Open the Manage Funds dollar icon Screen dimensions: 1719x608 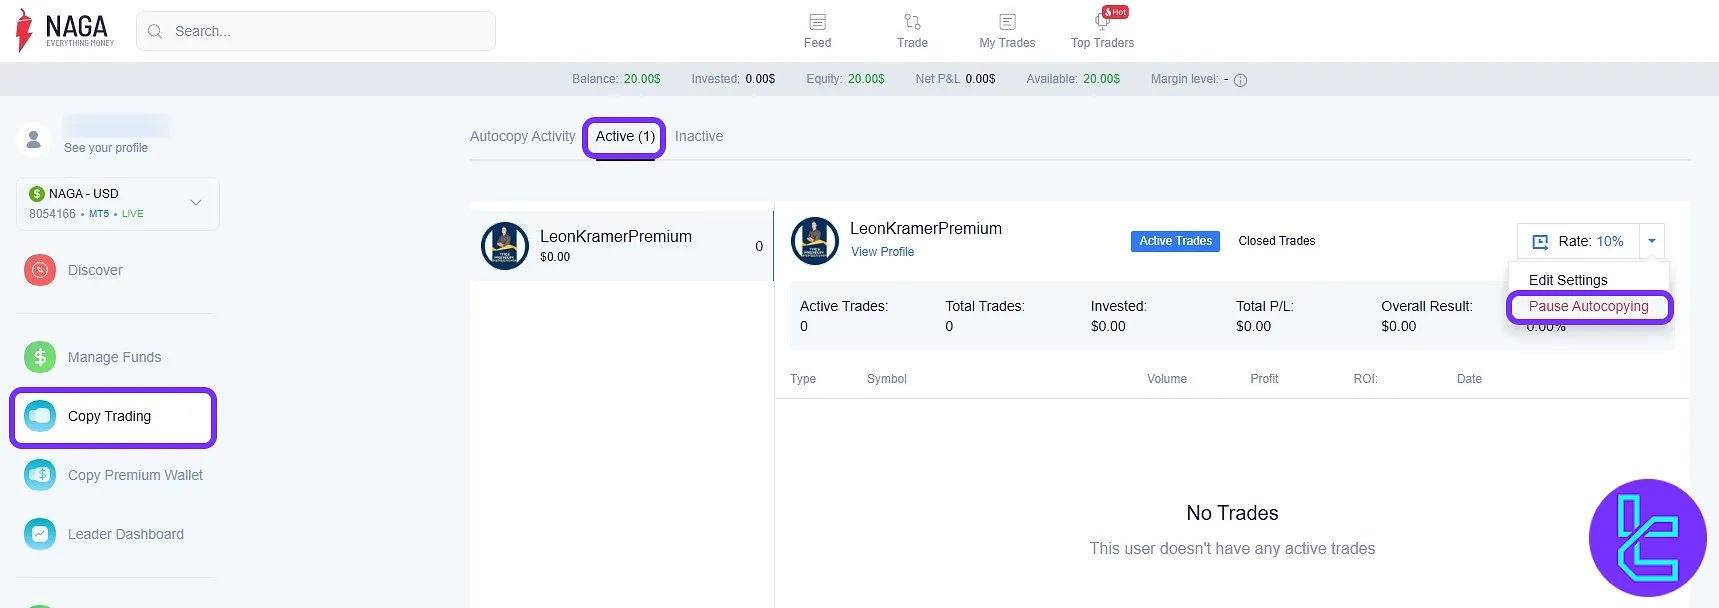coord(40,357)
